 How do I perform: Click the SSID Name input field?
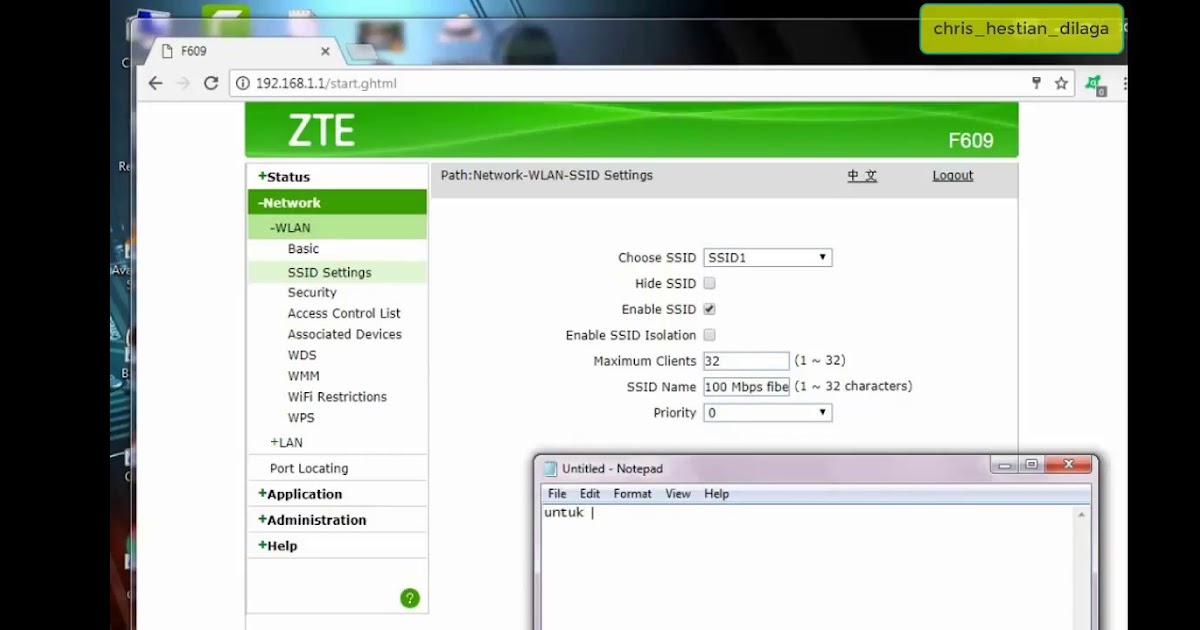pos(746,386)
